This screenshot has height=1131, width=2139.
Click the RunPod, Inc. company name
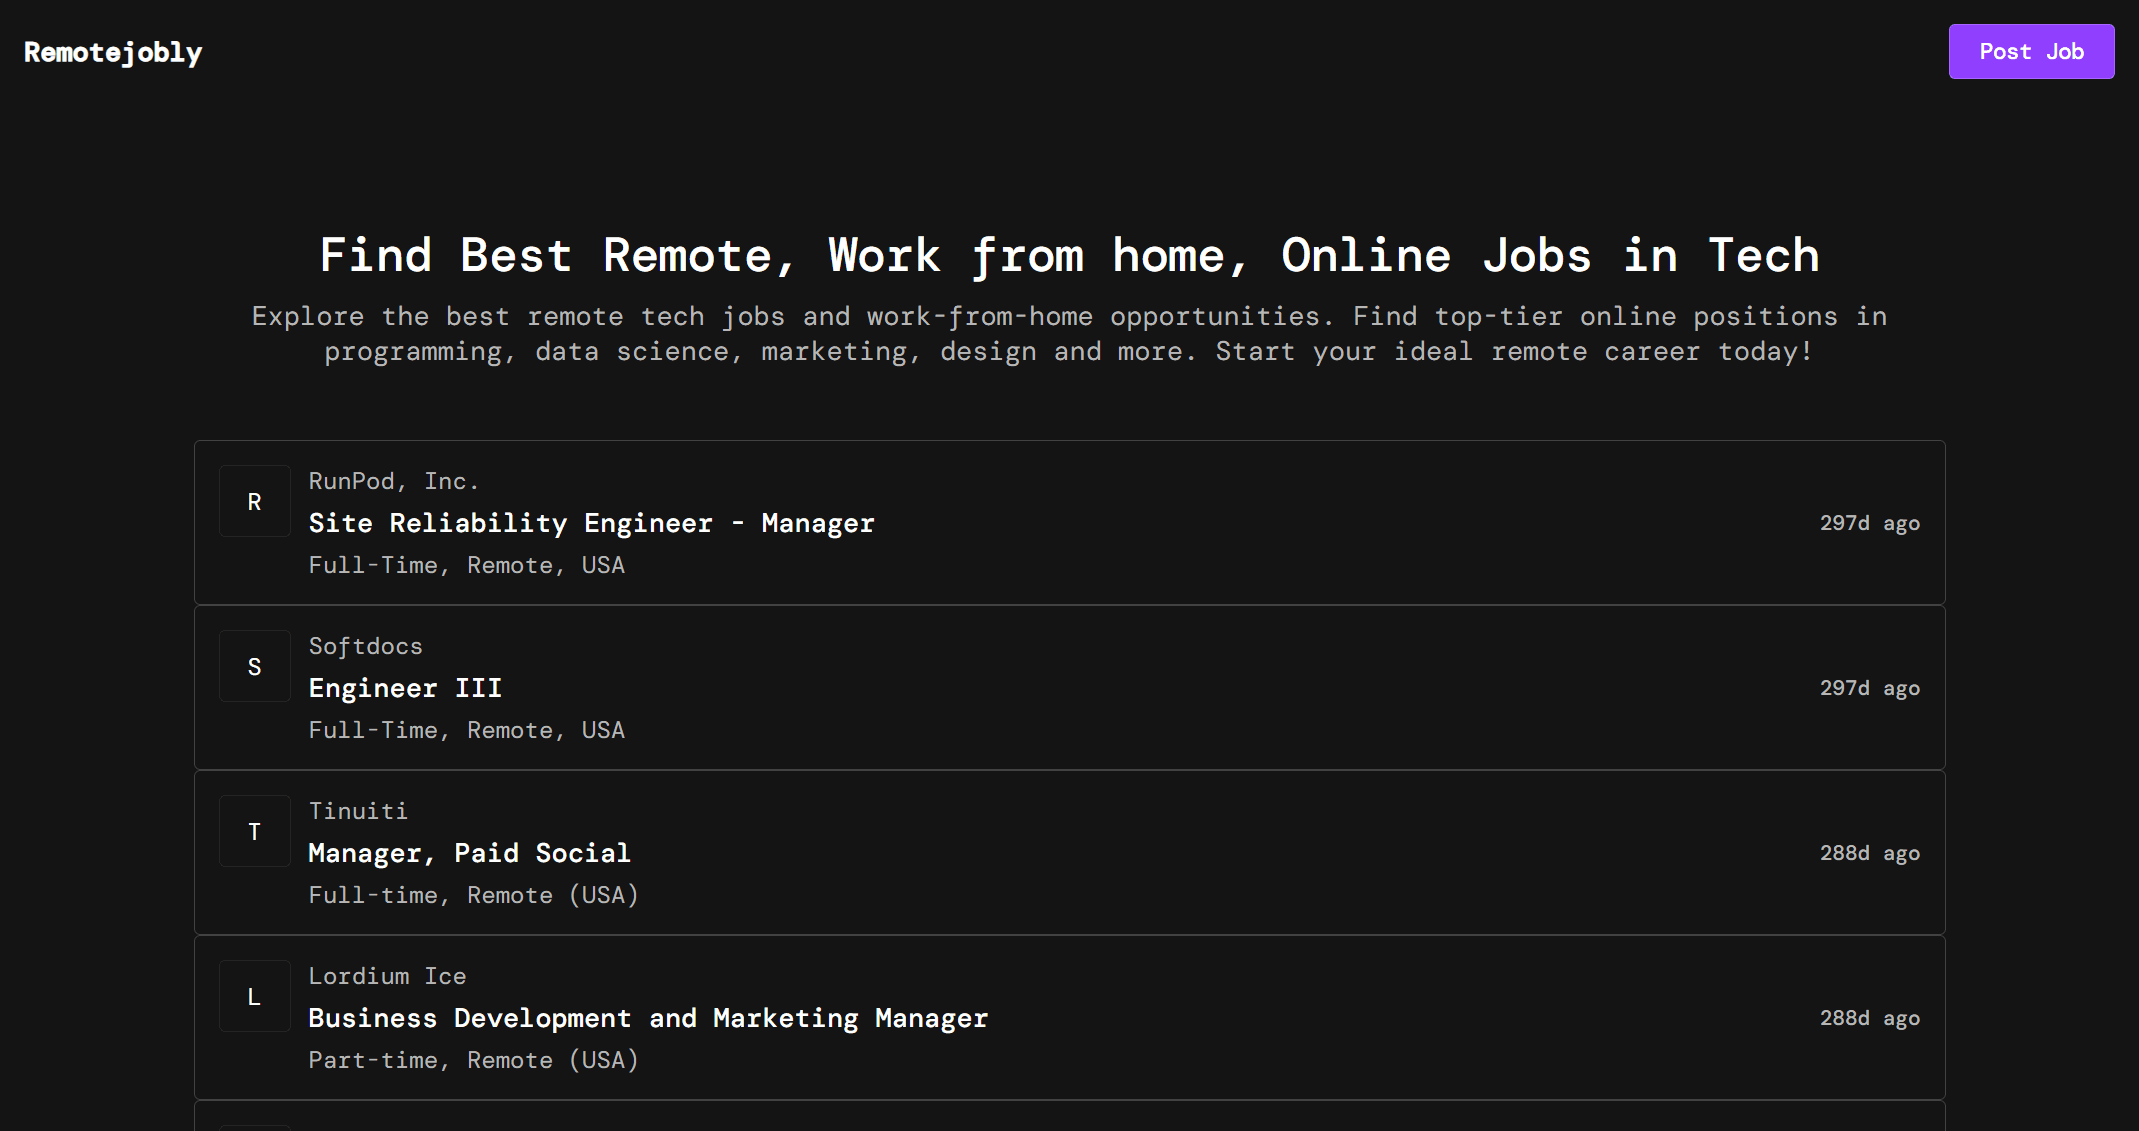click(393, 481)
